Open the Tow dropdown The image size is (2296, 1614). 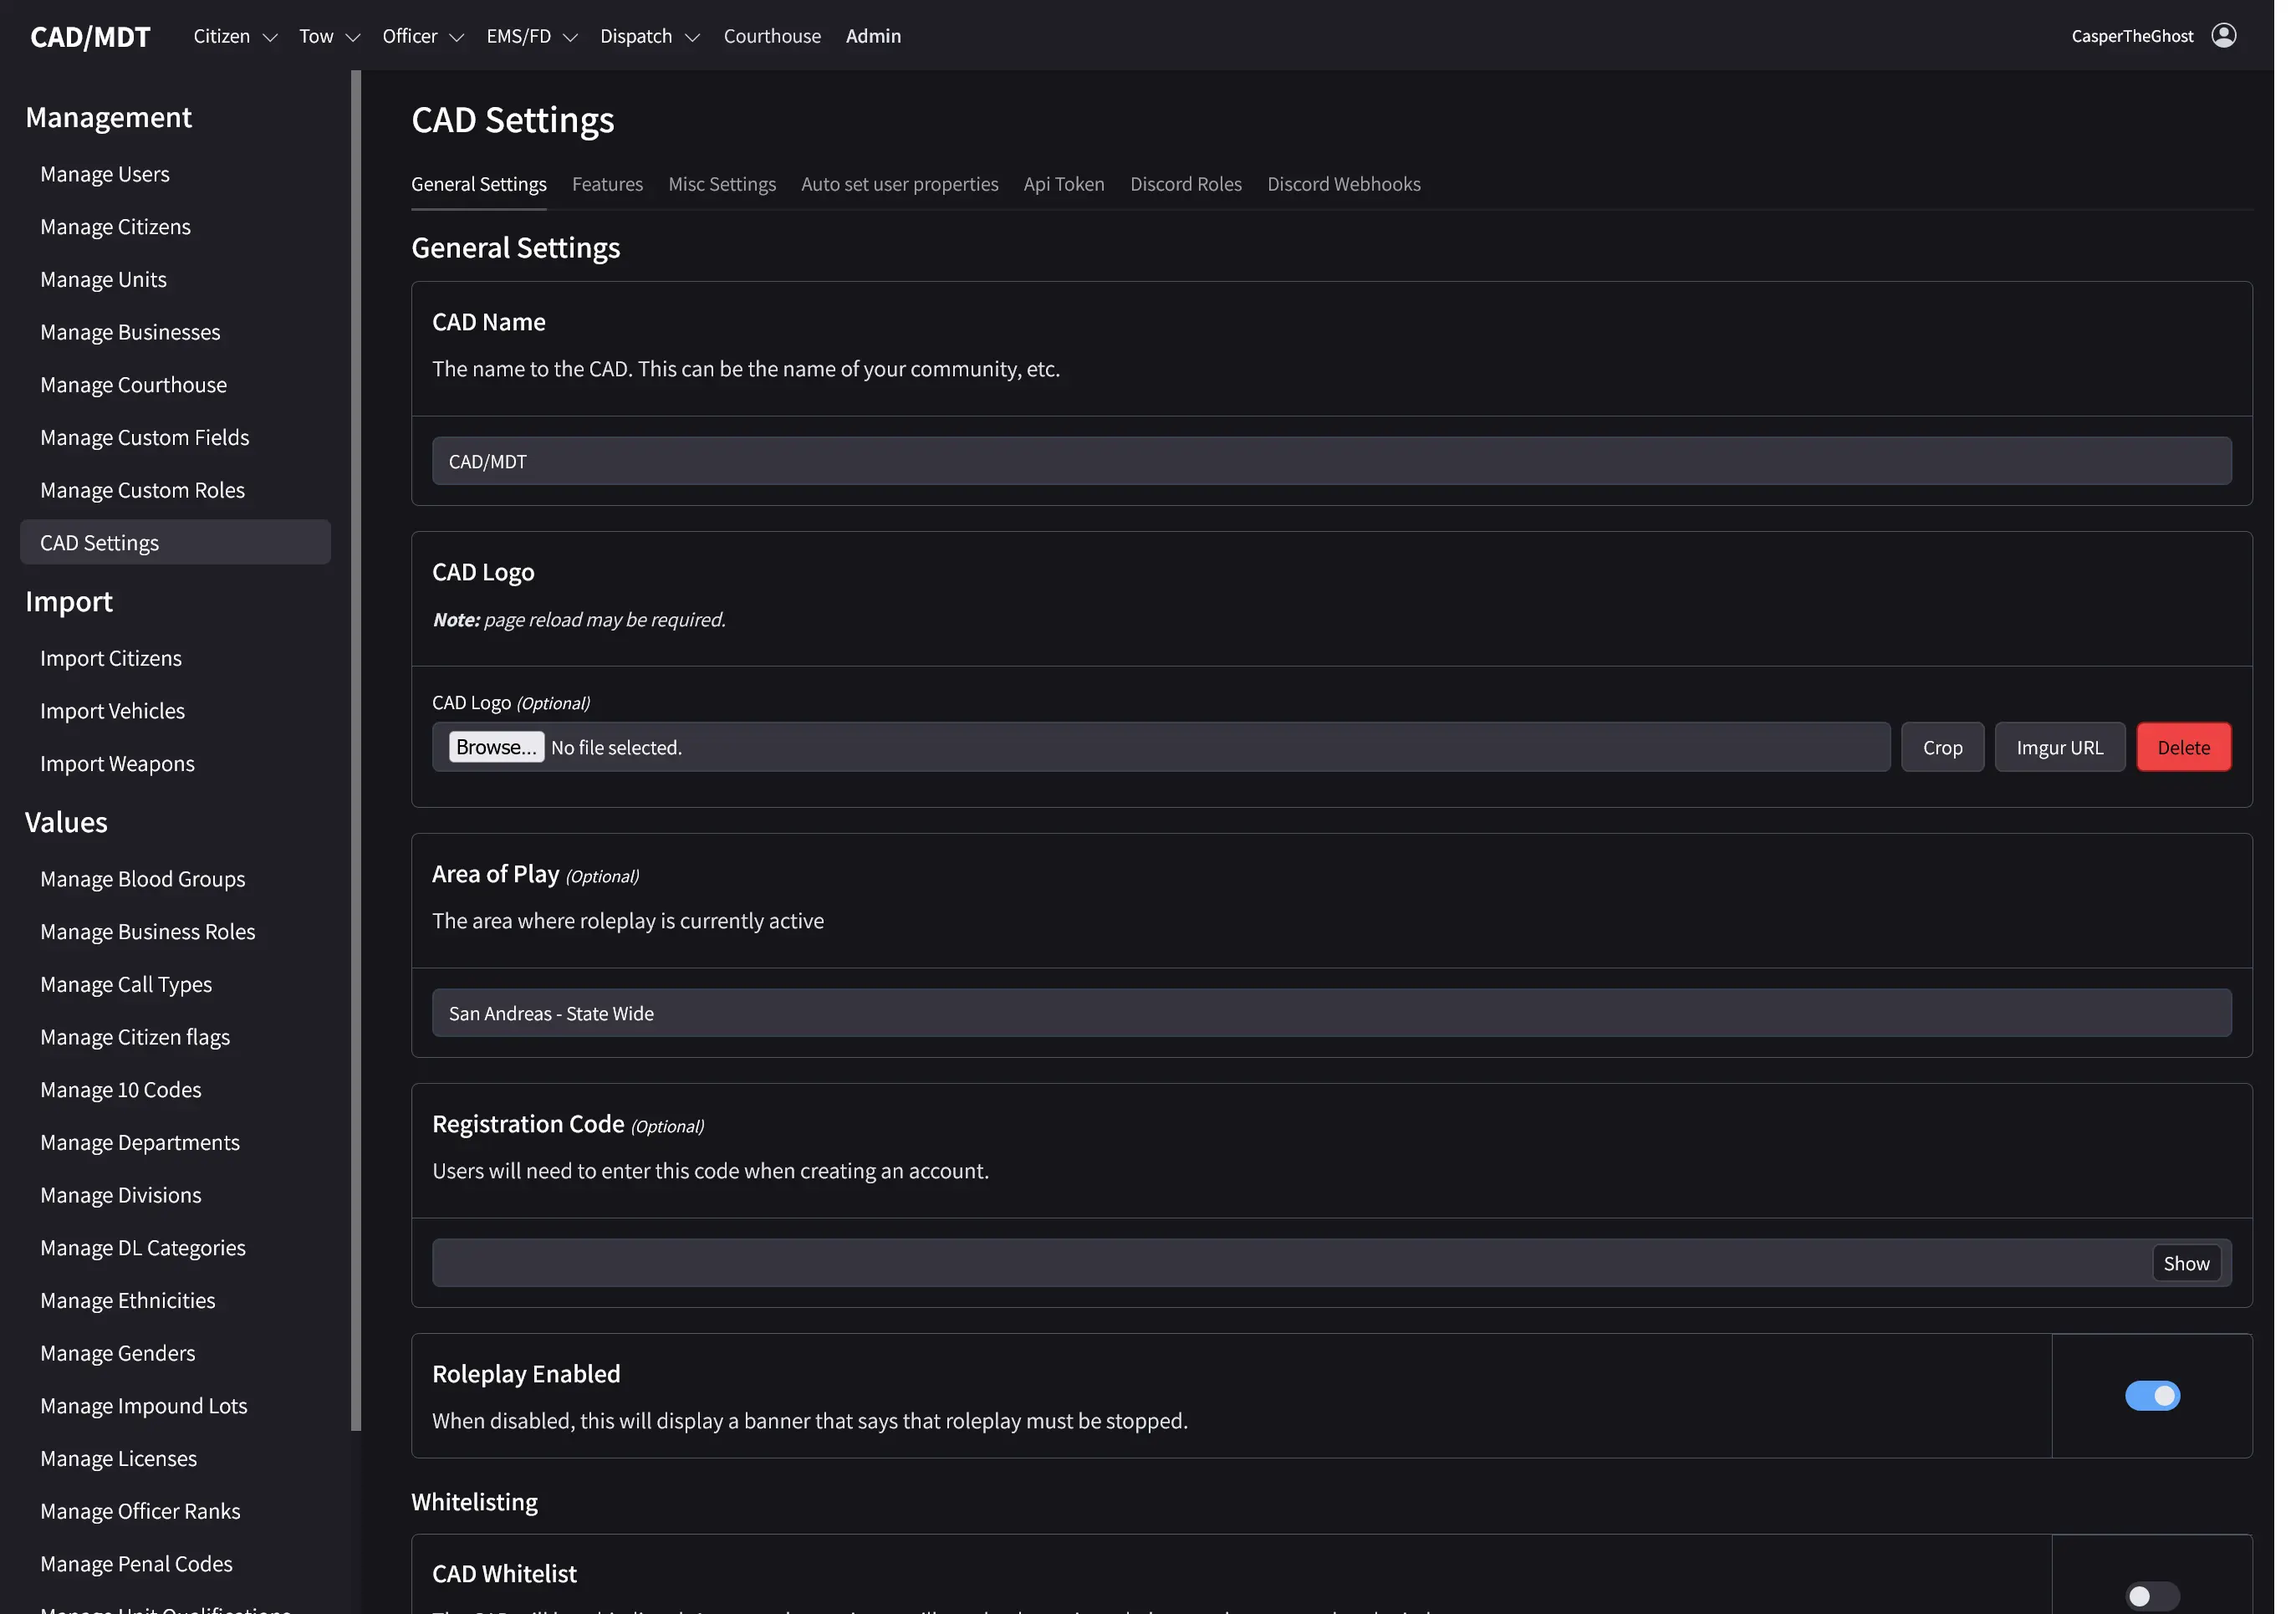coord(328,36)
